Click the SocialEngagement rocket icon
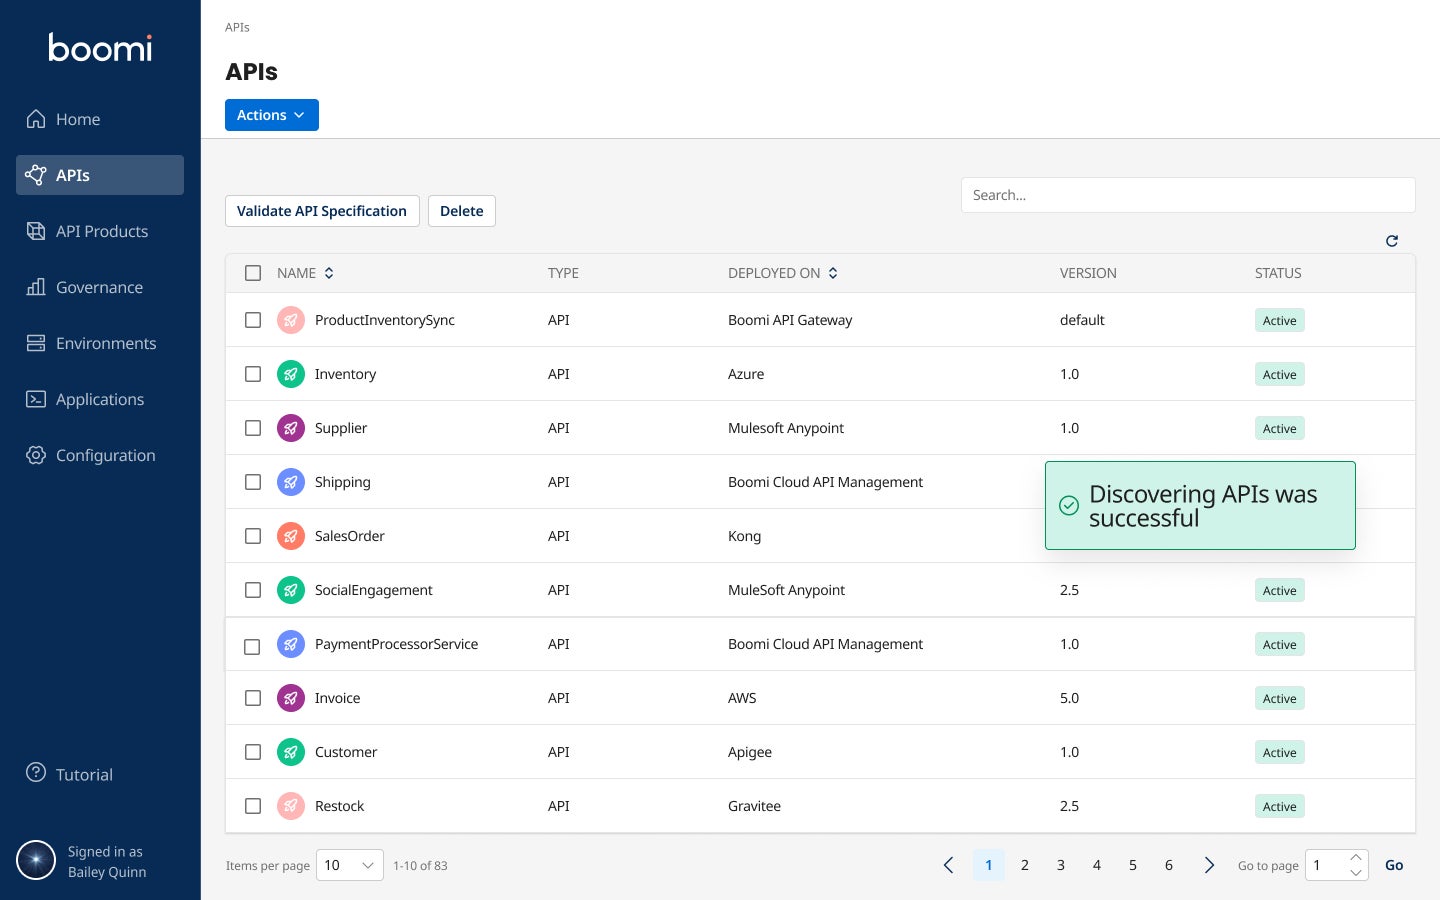The width and height of the screenshot is (1440, 900). pos(290,590)
